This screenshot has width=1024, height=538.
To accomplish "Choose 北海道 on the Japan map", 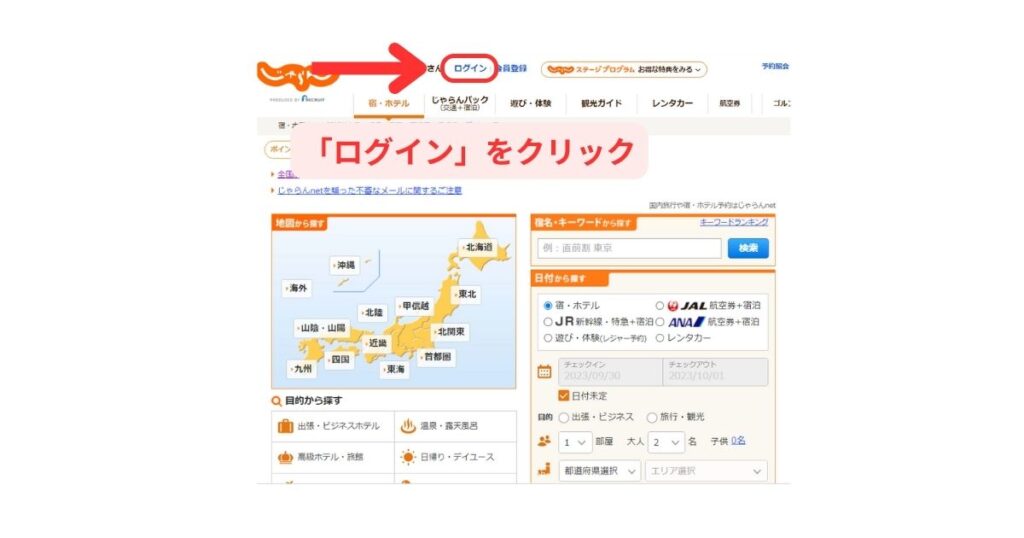I will 478,247.
